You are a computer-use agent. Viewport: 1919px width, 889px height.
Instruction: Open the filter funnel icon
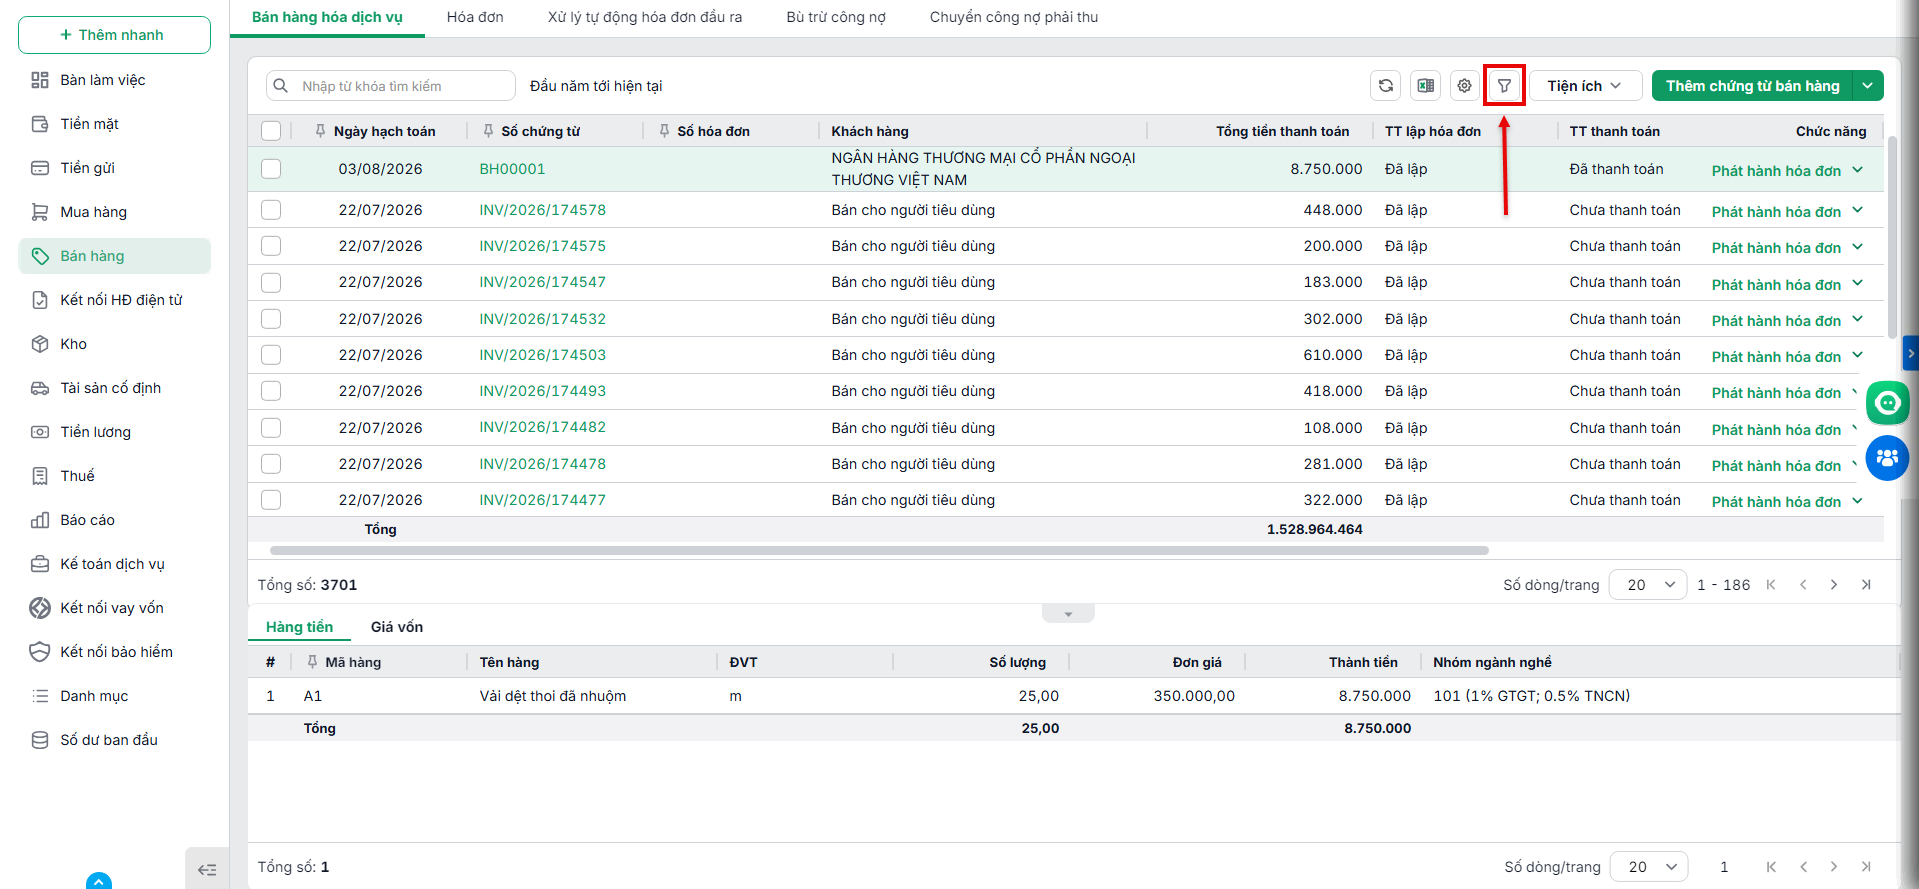[x=1504, y=86]
